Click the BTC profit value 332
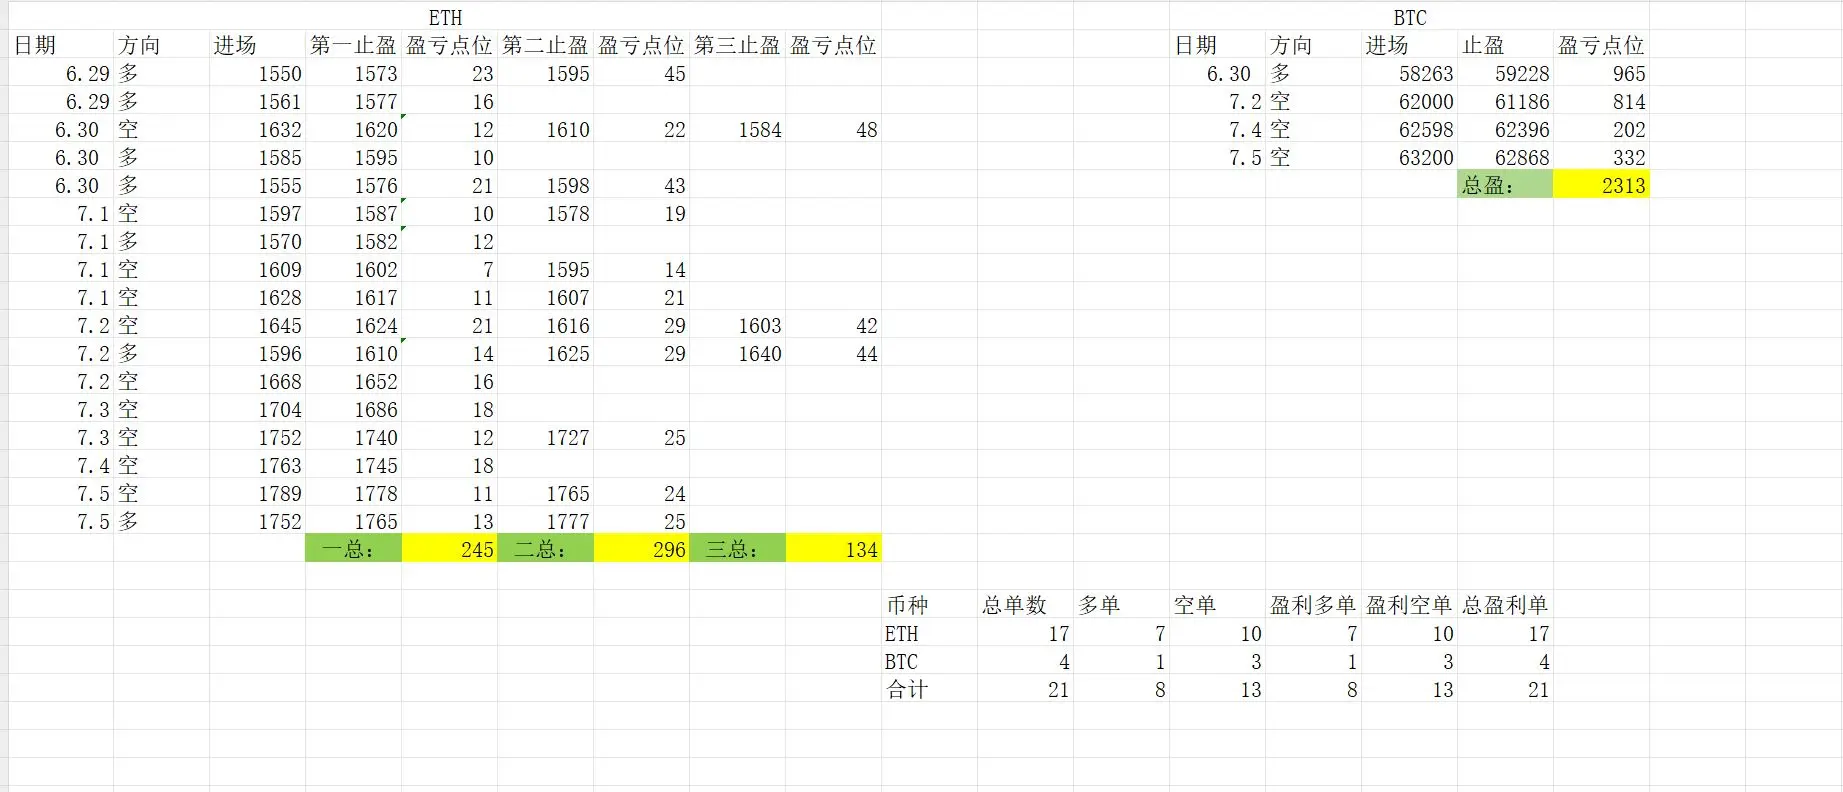Image resolution: width=1843 pixels, height=792 pixels. (x=1601, y=157)
